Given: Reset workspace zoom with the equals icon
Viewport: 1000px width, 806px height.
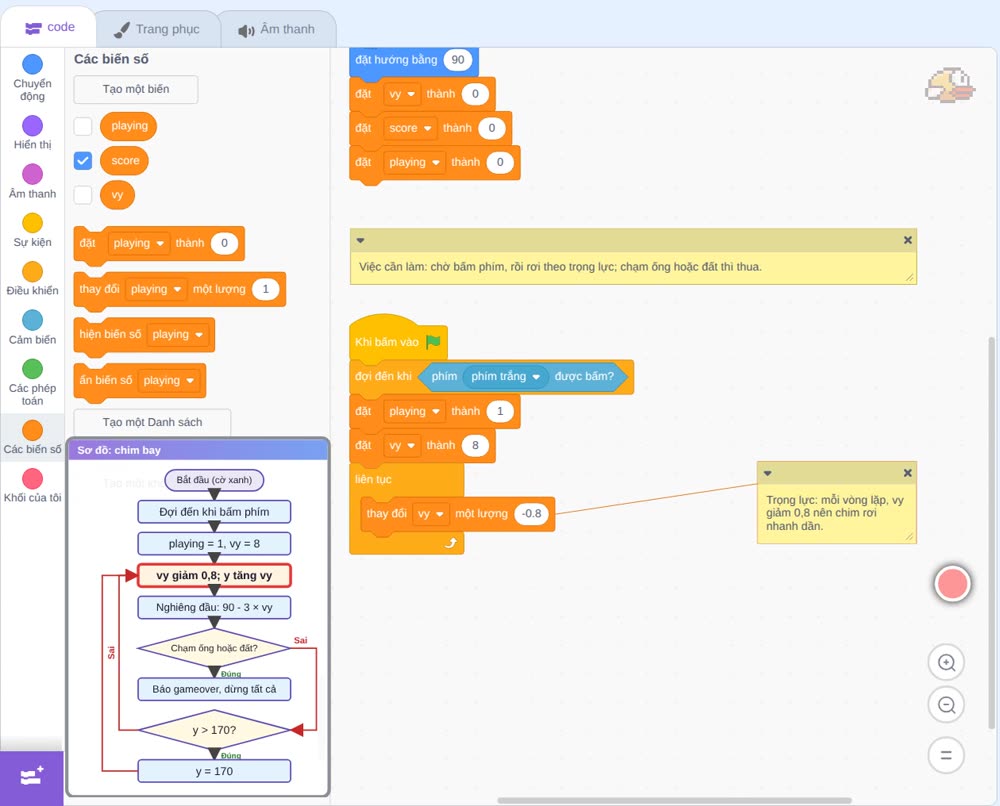Looking at the screenshot, I should [946, 755].
